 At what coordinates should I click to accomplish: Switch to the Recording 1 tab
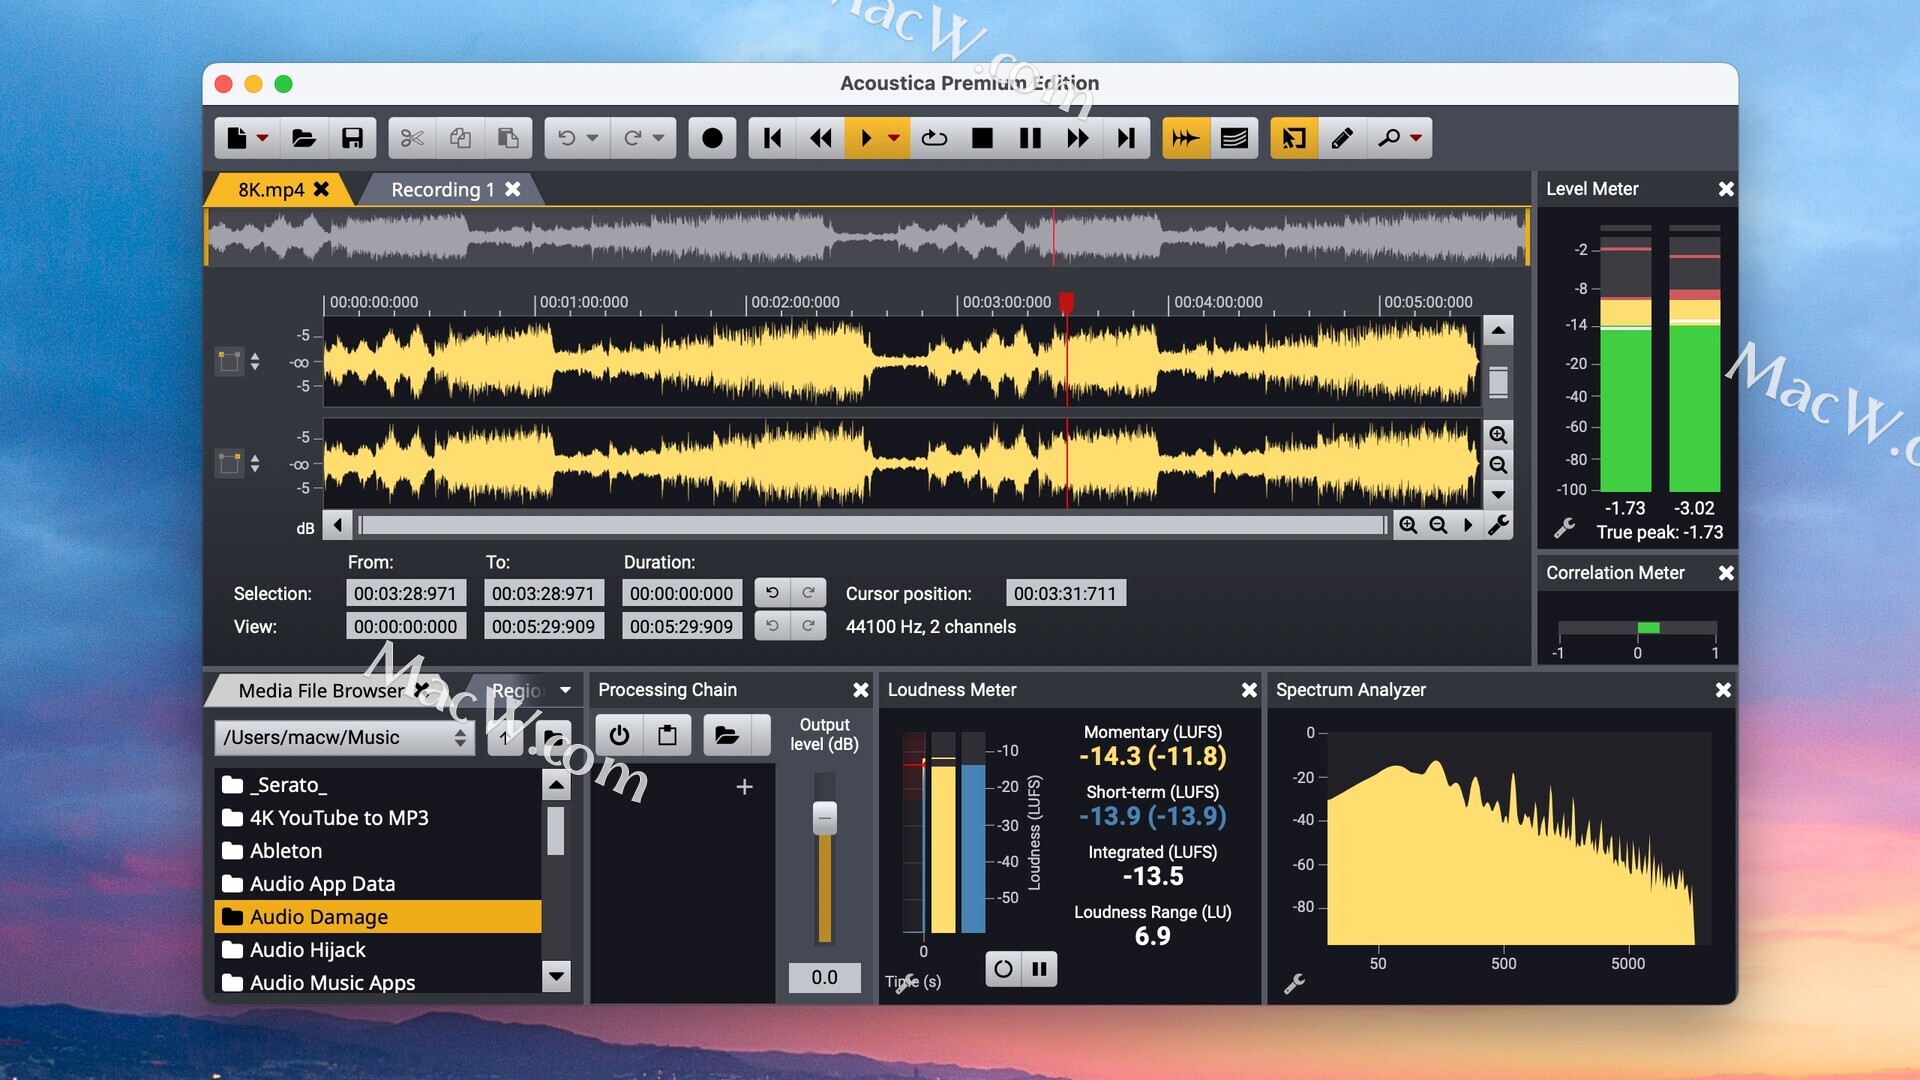(x=442, y=189)
